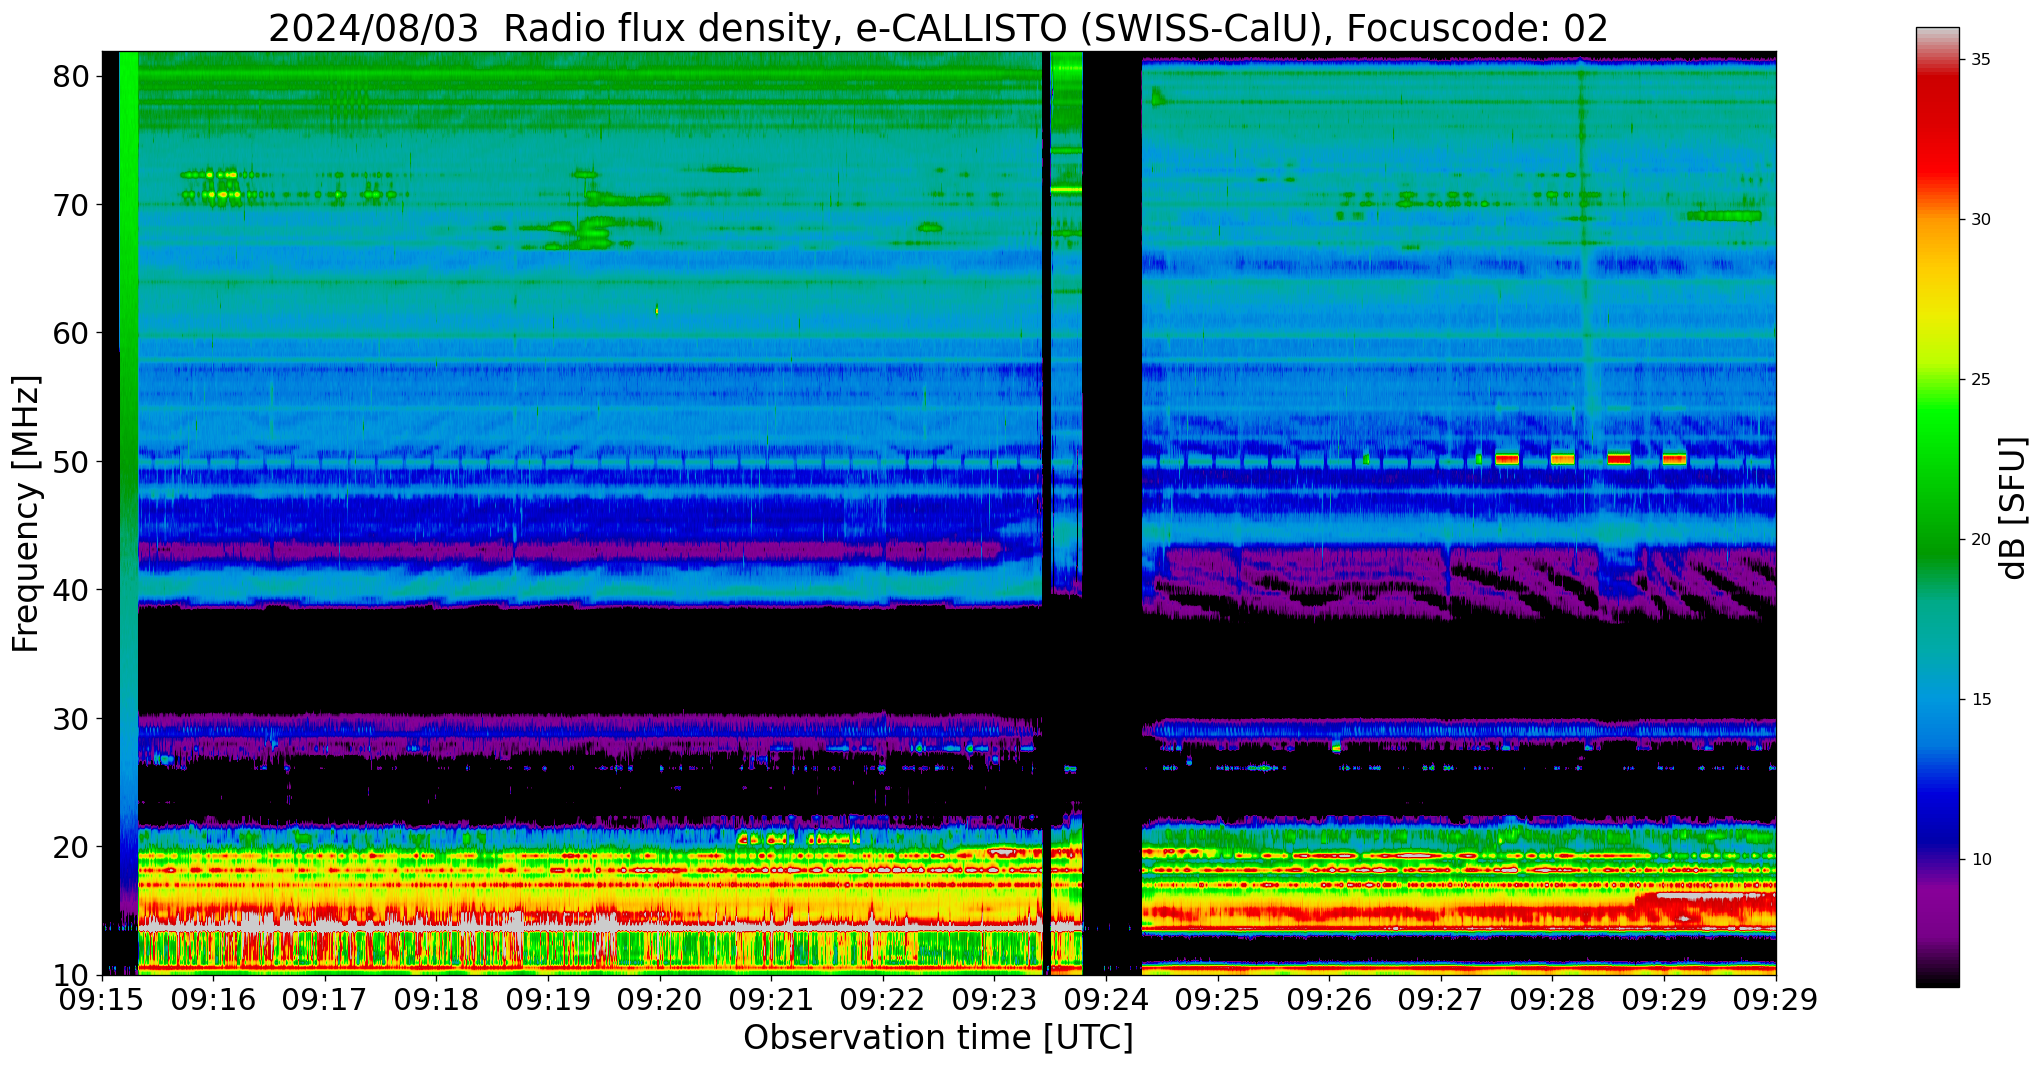Click the colorbar tick label 25
This screenshot has height=1067, width=2043.
click(x=1980, y=380)
